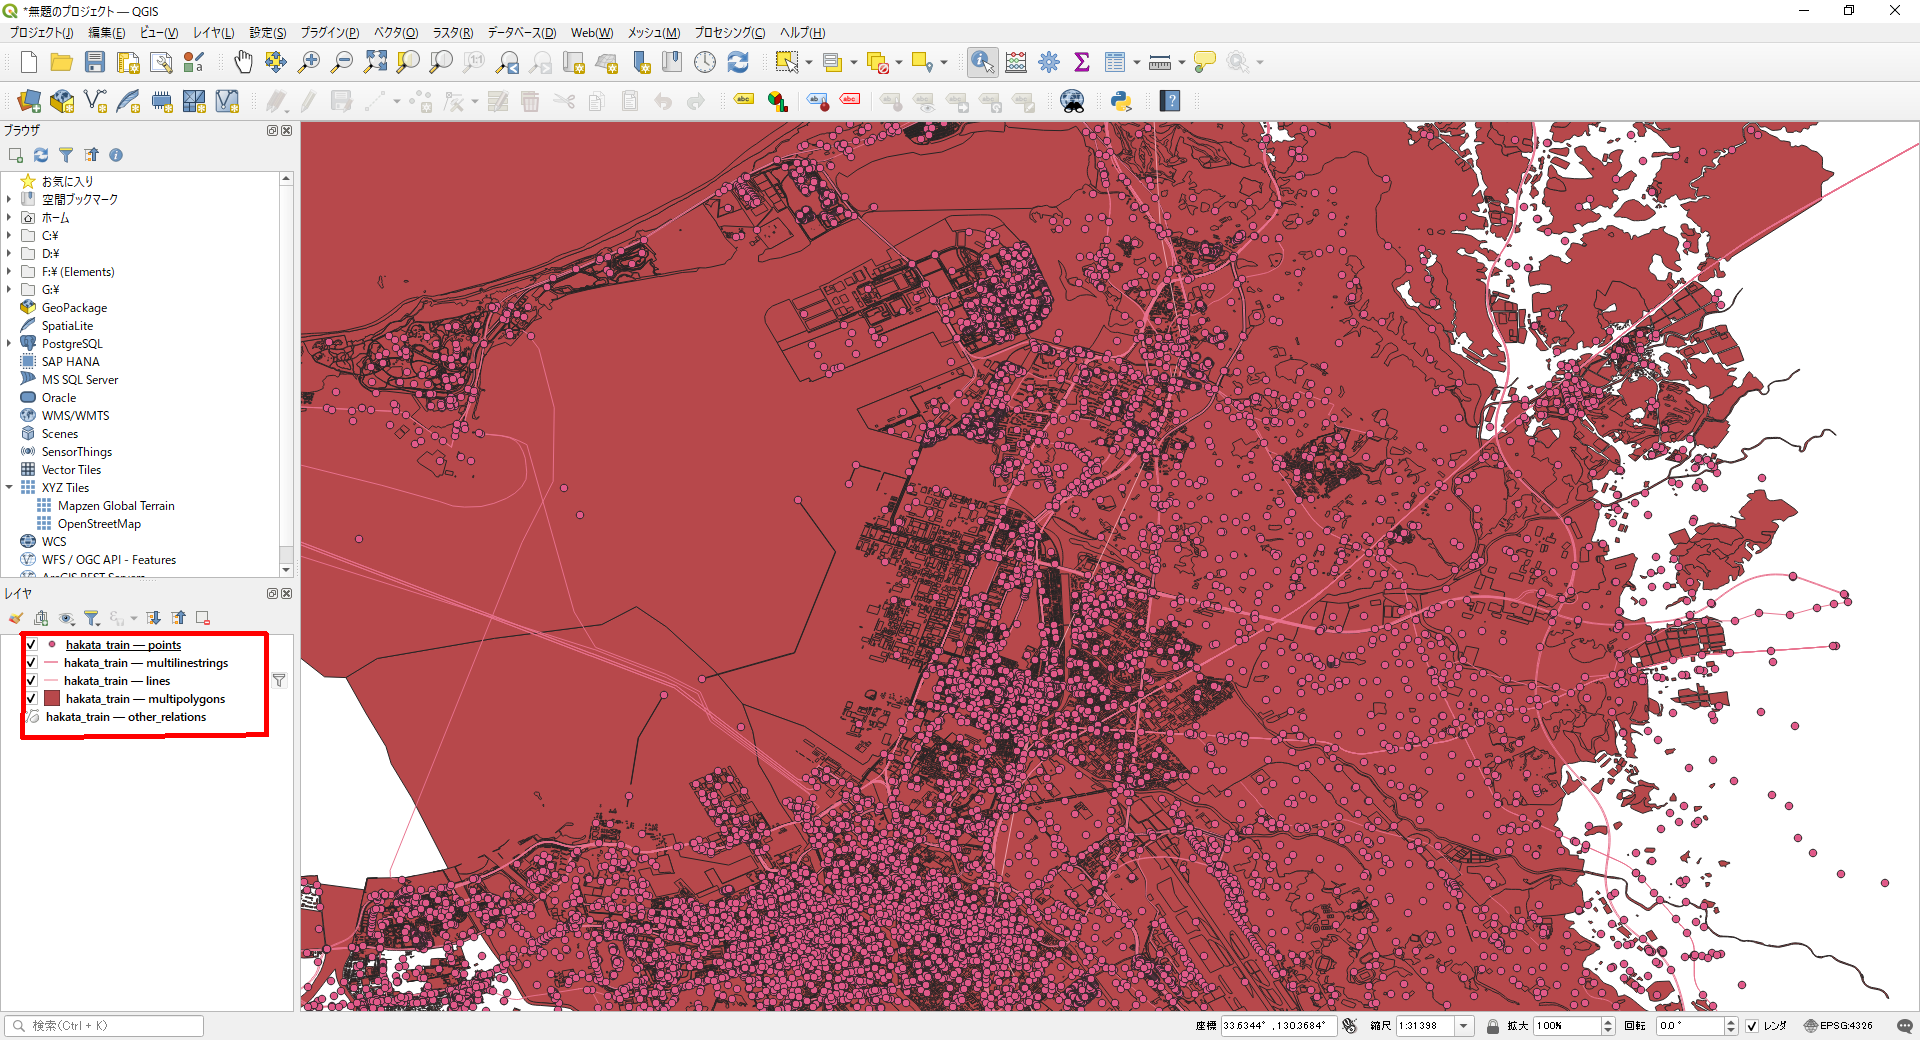This screenshot has width=1920, height=1040.
Task: Activate the Identify Features tool
Action: [982, 62]
